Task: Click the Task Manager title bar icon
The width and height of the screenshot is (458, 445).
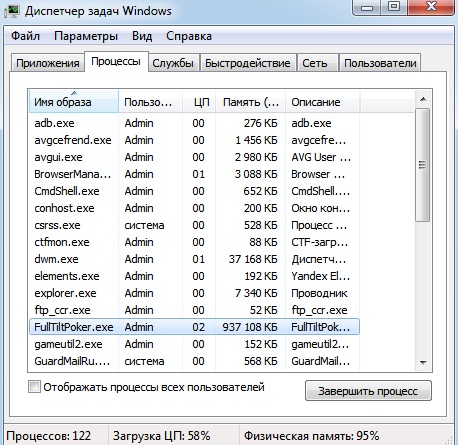Action: 13,11
